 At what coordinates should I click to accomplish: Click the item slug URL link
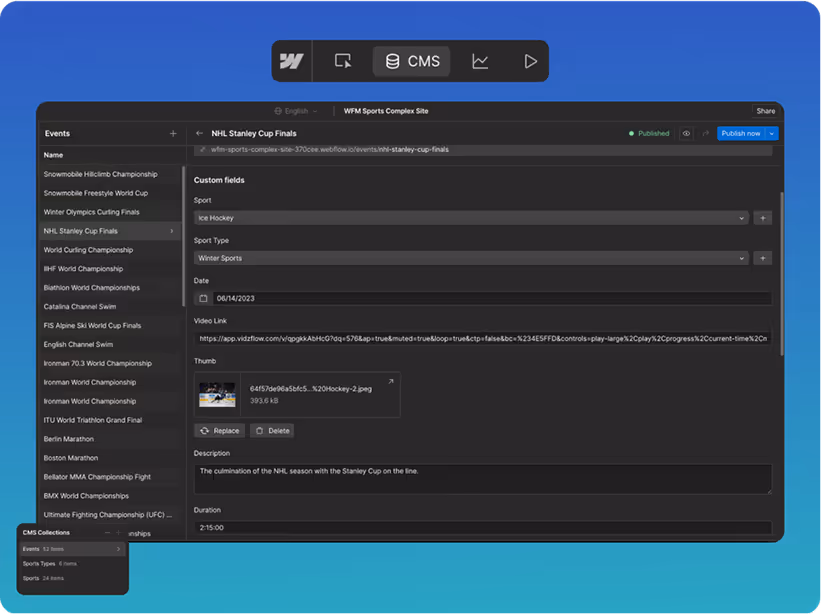[329, 150]
